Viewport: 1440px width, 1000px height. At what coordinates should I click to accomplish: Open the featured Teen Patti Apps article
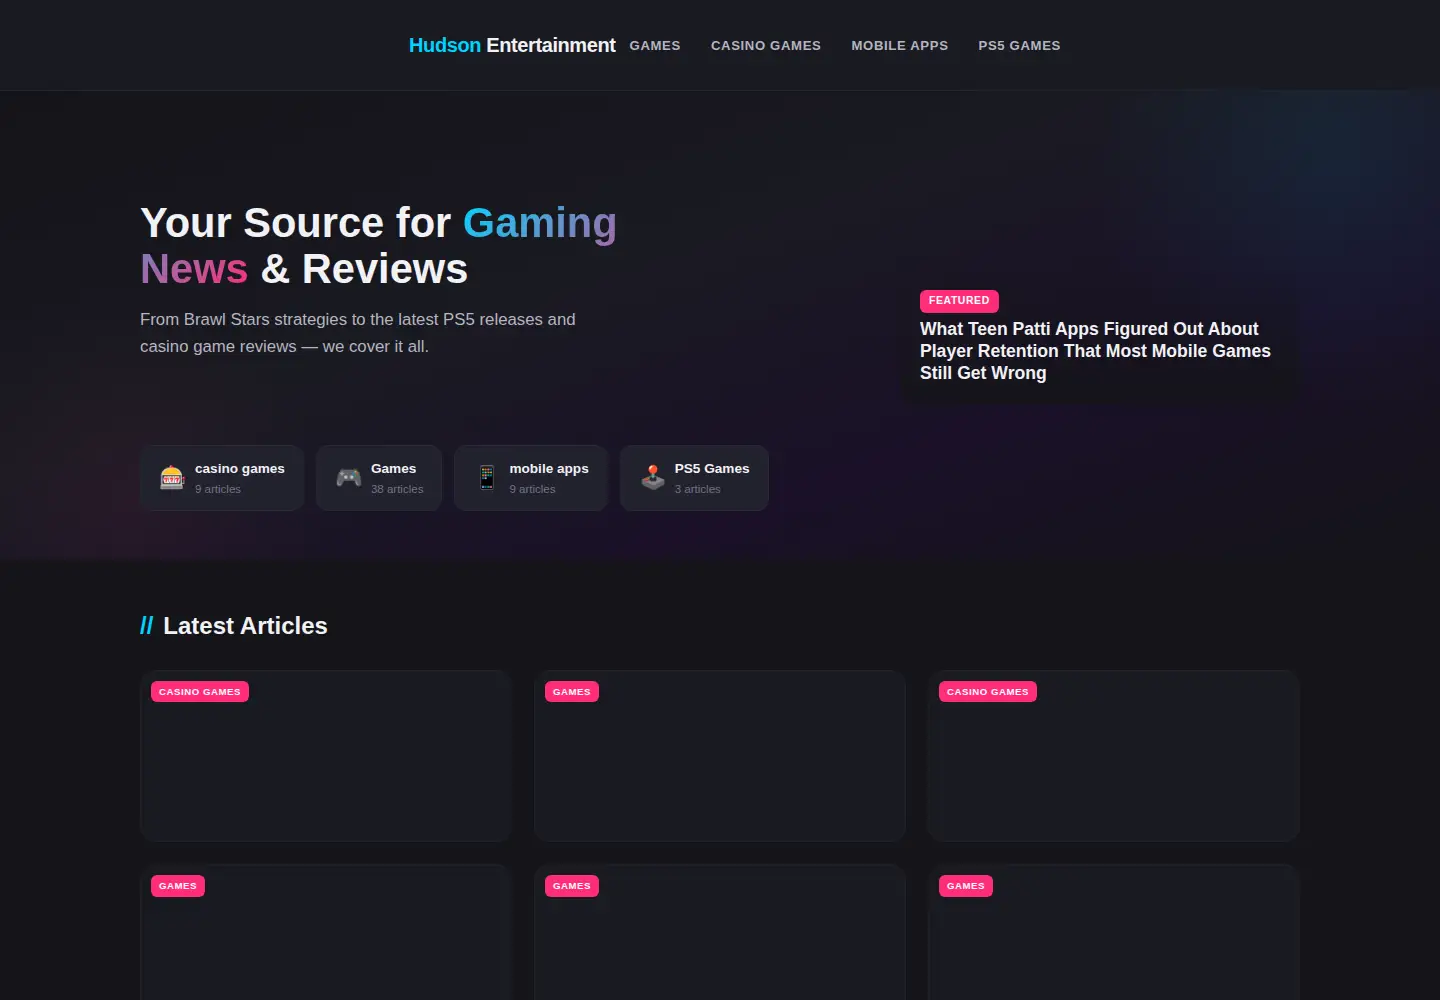point(1095,351)
